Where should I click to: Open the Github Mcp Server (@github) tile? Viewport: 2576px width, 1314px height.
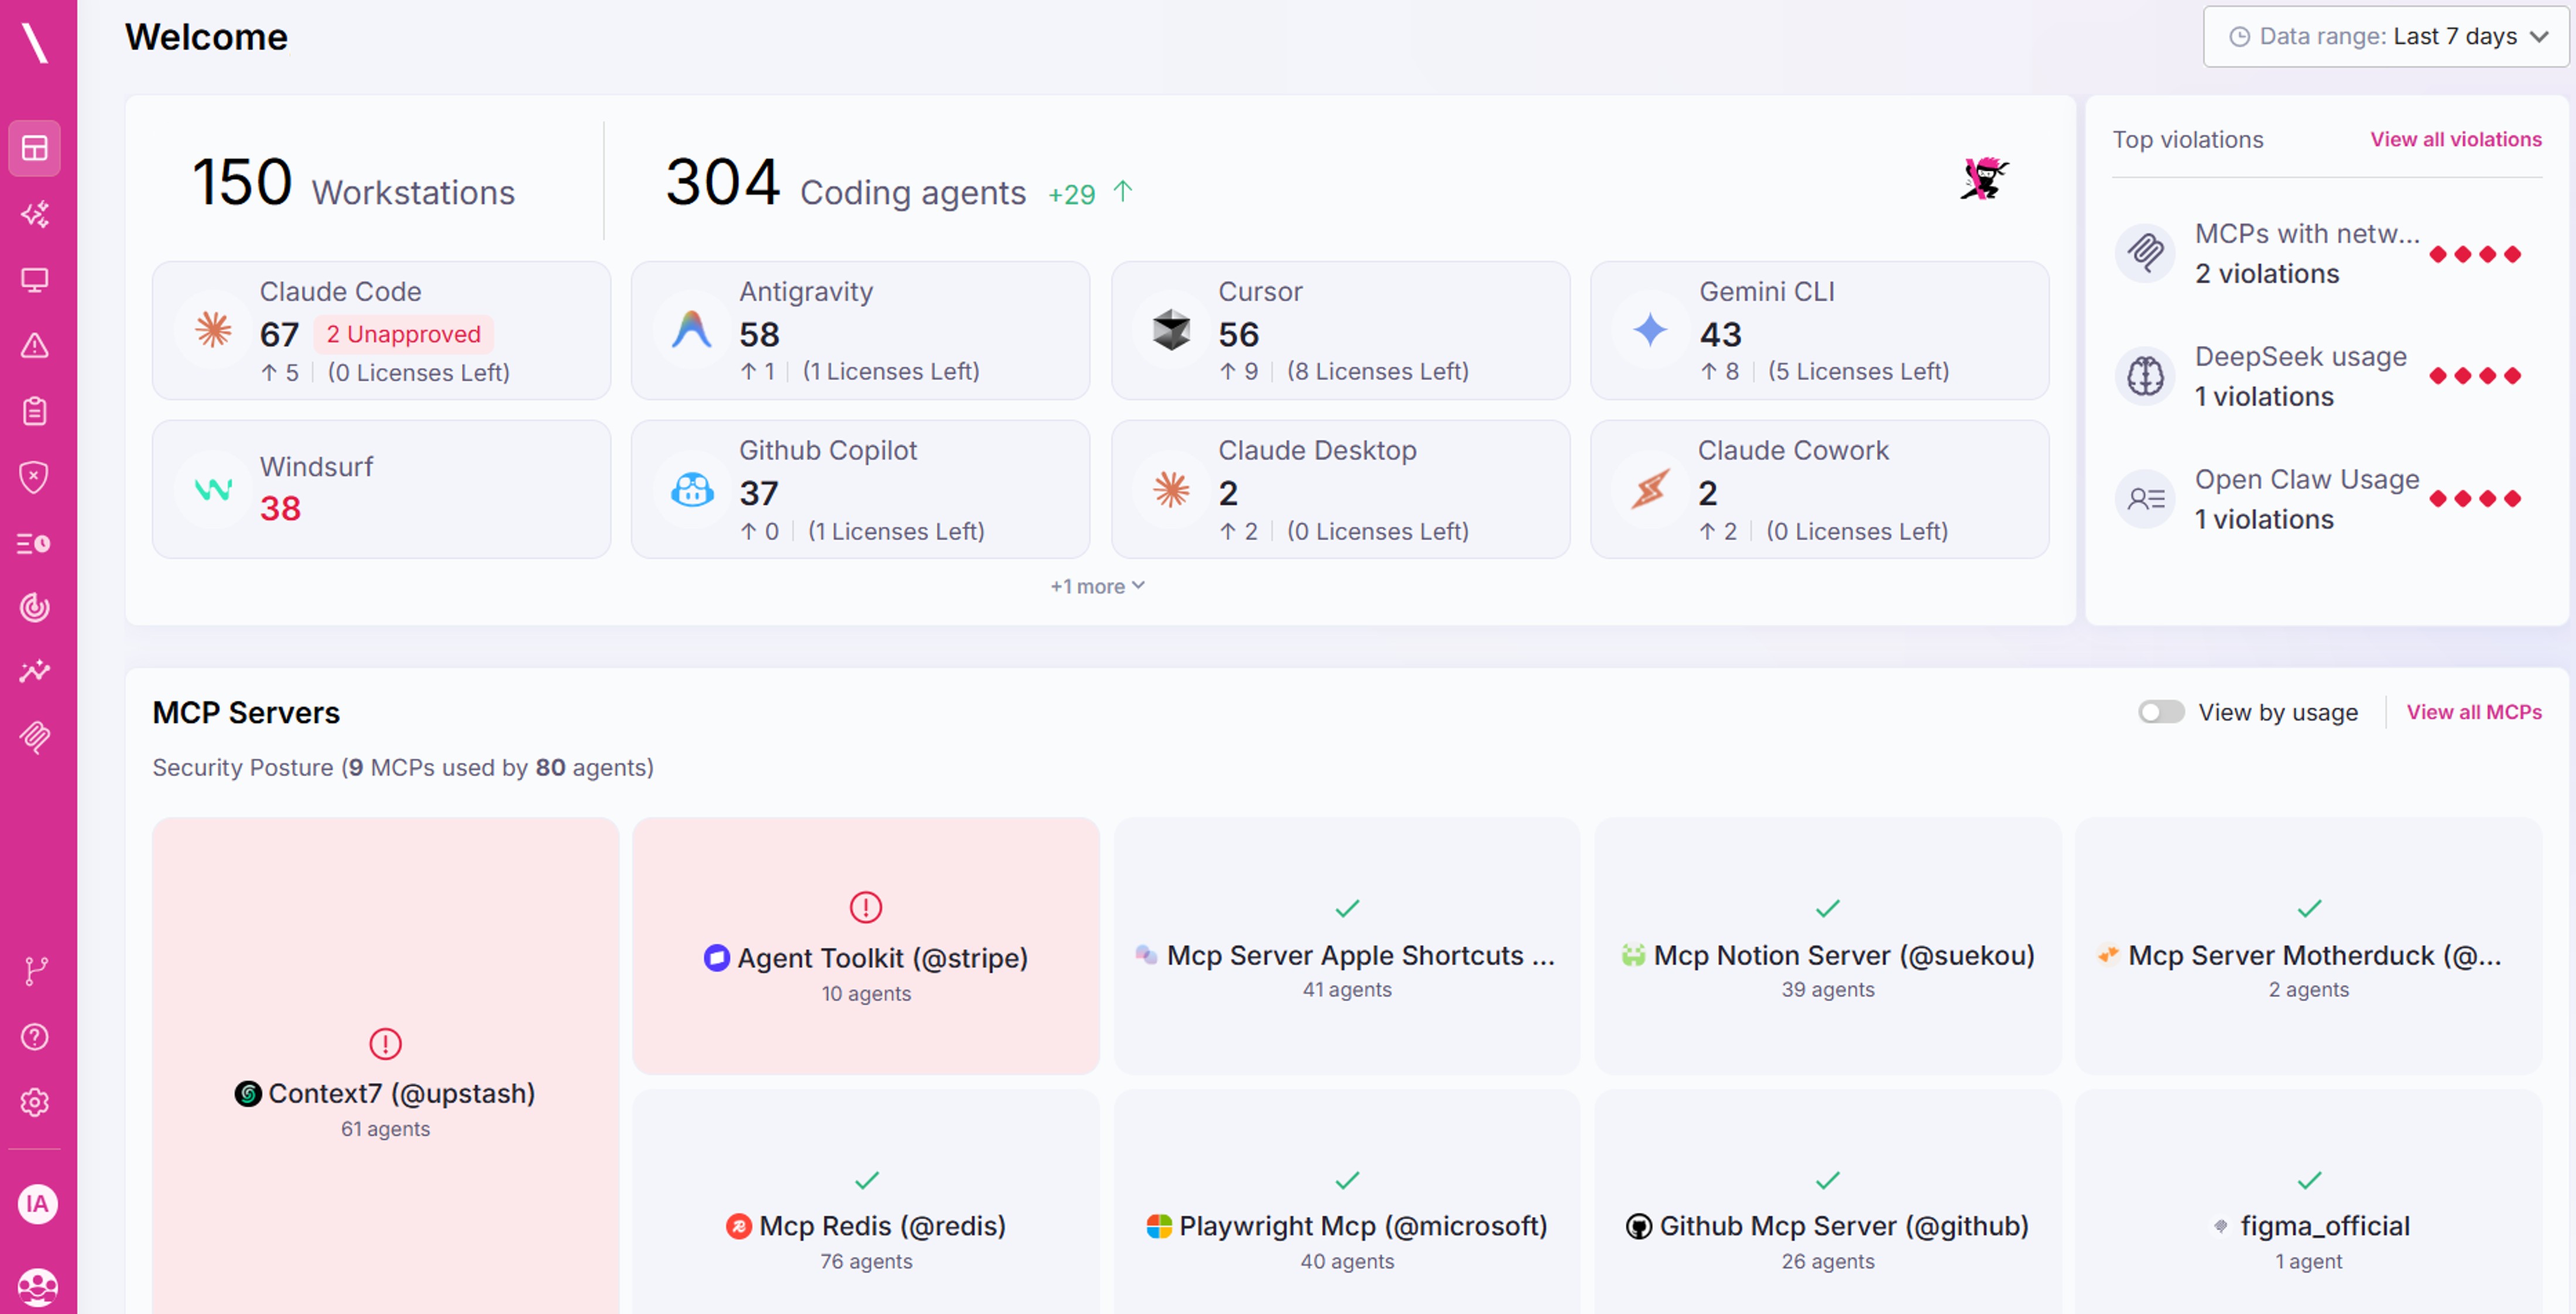[1828, 1202]
